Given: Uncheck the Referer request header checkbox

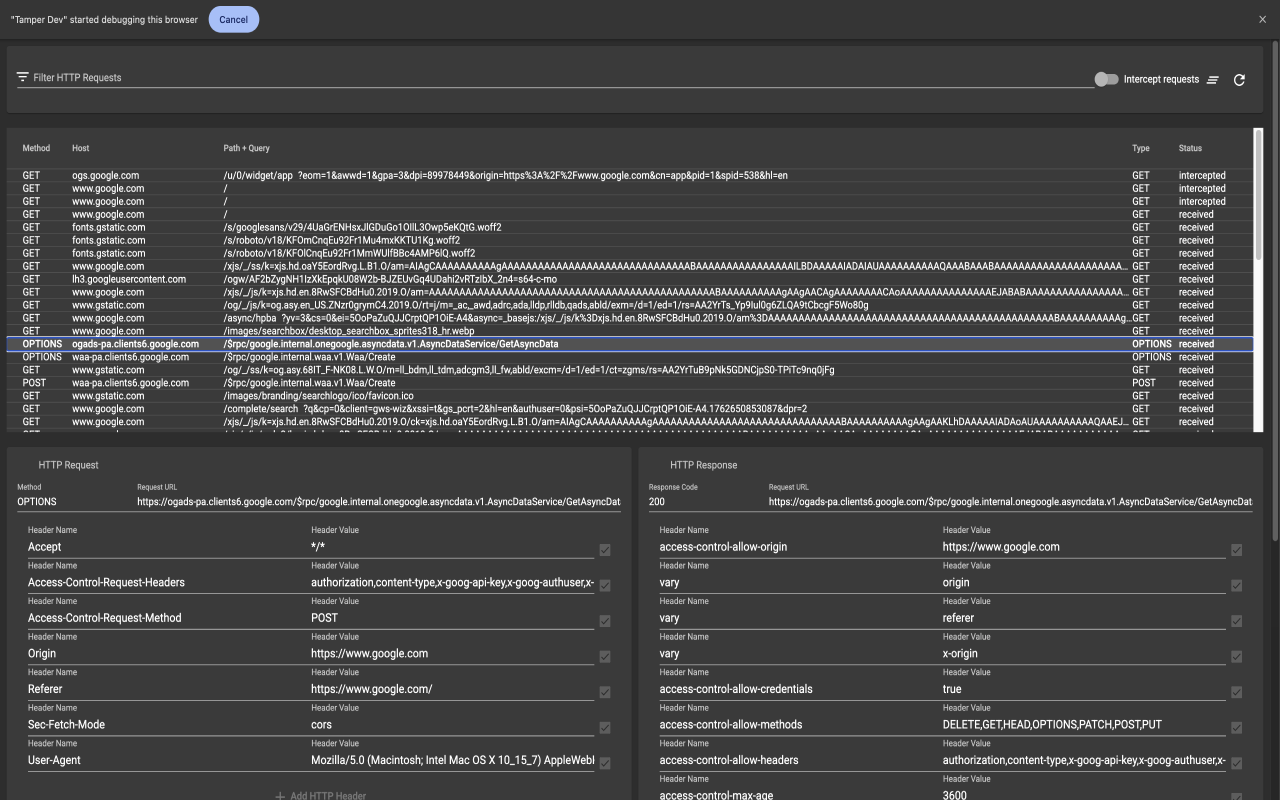Looking at the screenshot, I should coord(604,692).
